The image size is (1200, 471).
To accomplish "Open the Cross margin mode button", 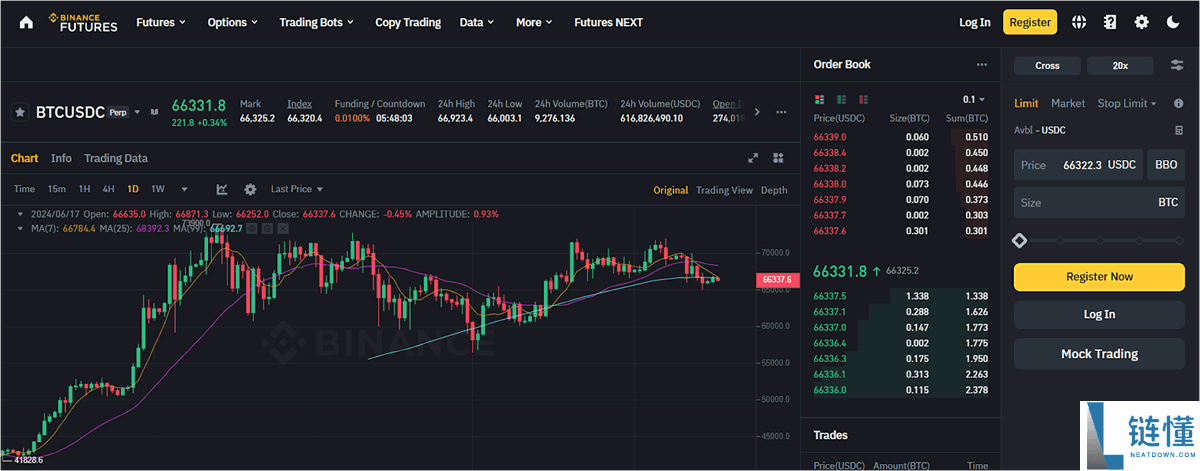I will [x=1047, y=65].
